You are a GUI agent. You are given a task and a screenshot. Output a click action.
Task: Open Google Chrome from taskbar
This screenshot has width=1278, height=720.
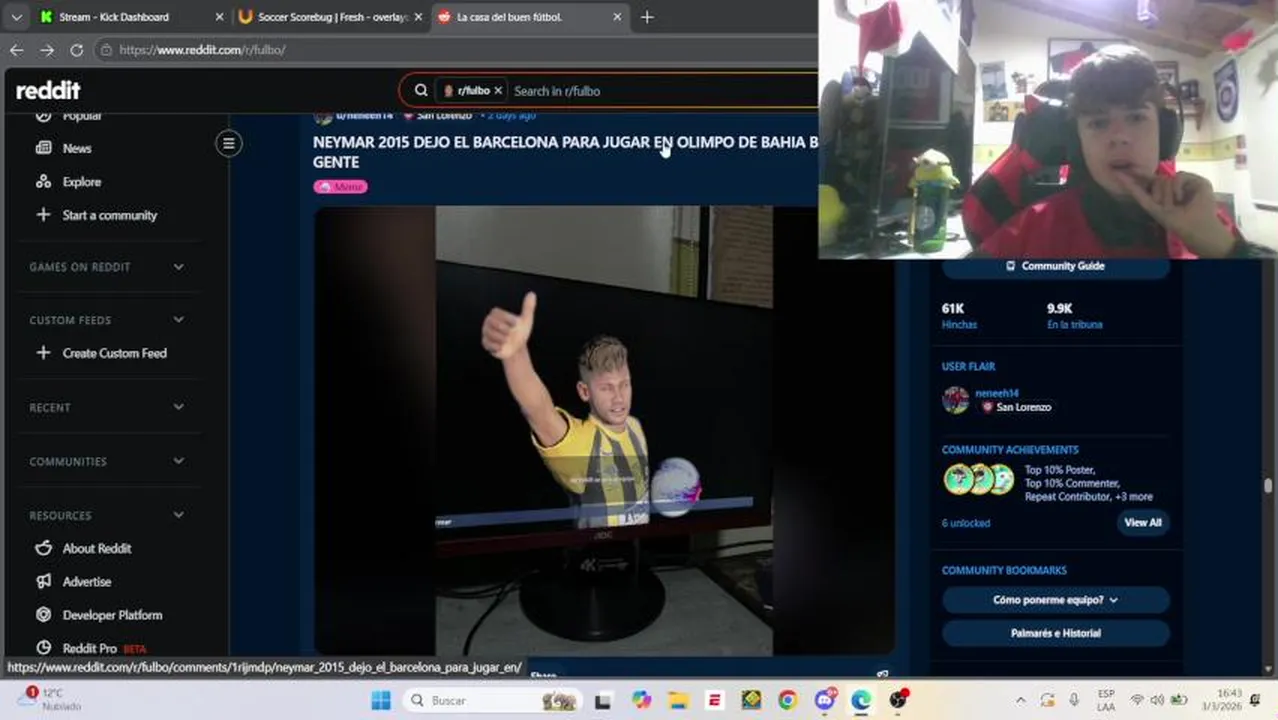point(788,700)
